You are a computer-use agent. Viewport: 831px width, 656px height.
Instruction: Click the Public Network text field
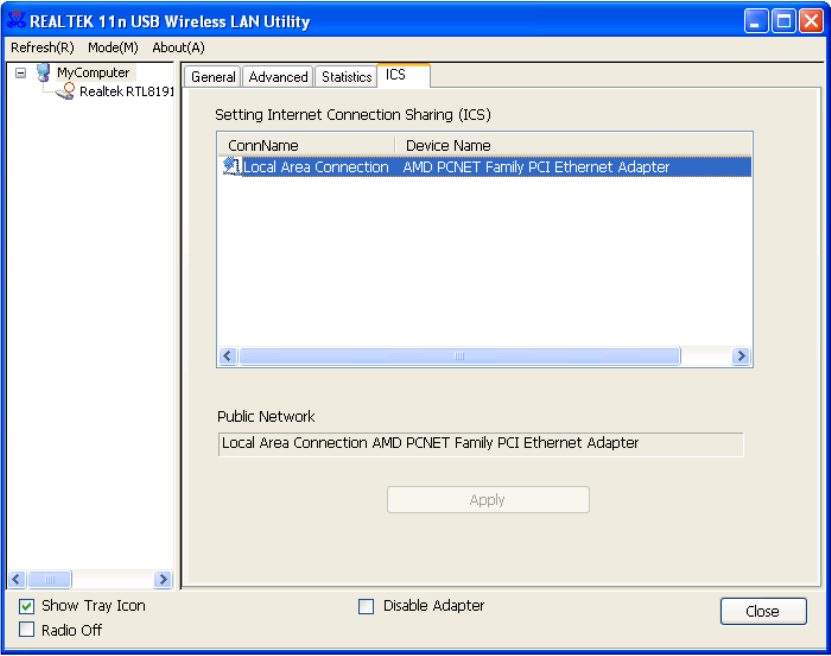click(x=481, y=444)
